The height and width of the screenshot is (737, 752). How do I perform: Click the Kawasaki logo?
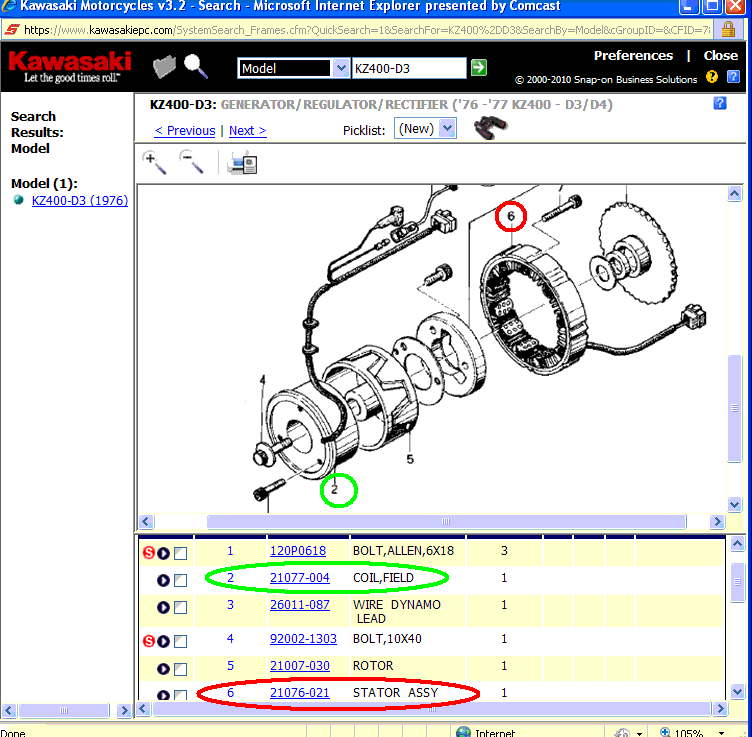(x=70, y=67)
